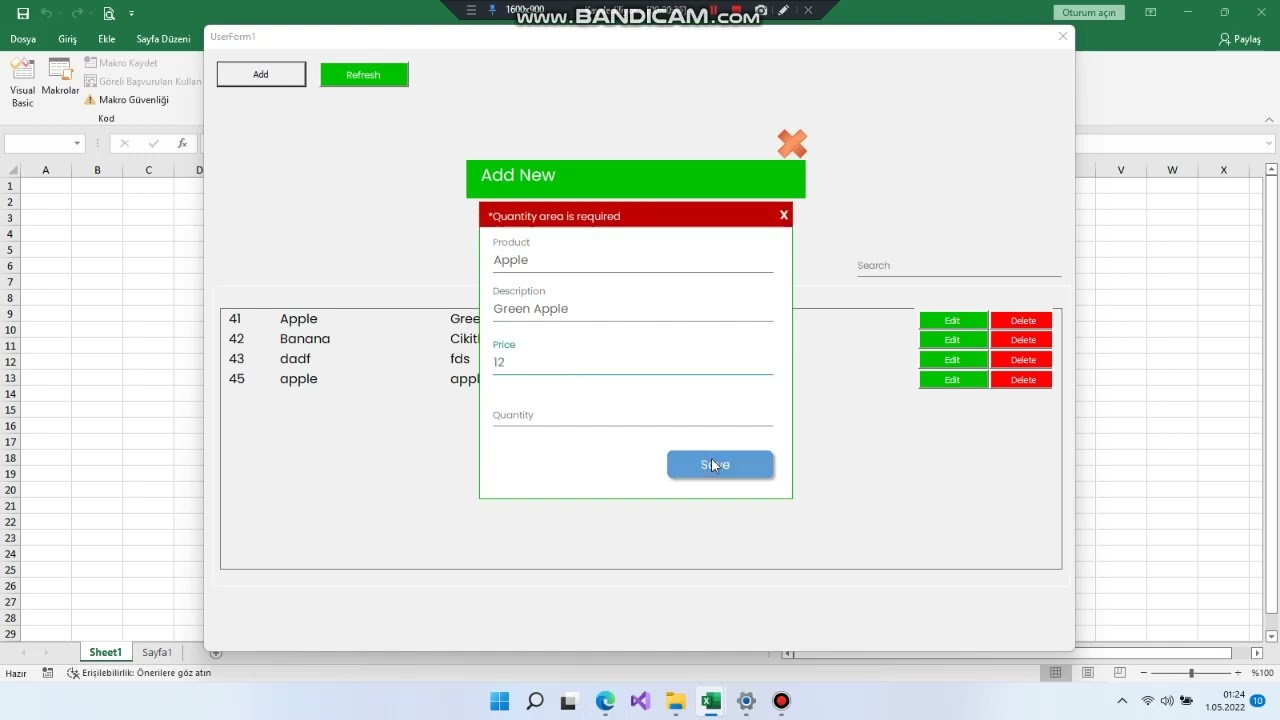This screenshot has height=720, width=1280.
Task: Open Microsoft Edge from the taskbar
Action: coord(605,701)
